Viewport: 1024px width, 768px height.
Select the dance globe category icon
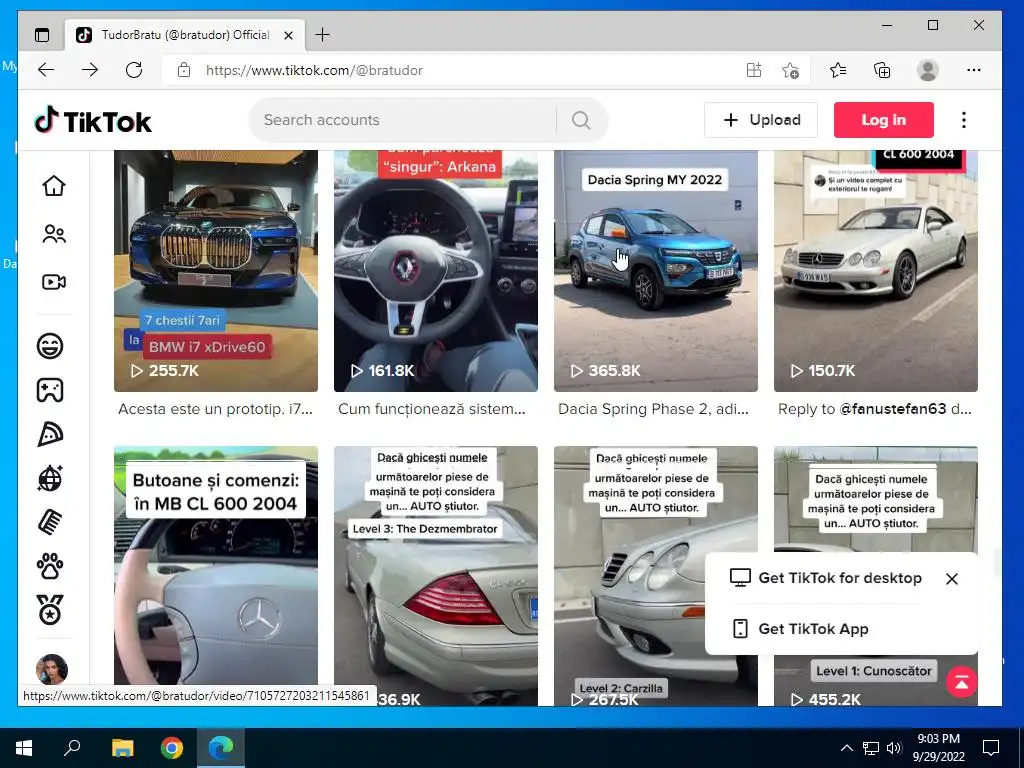click(x=50, y=479)
